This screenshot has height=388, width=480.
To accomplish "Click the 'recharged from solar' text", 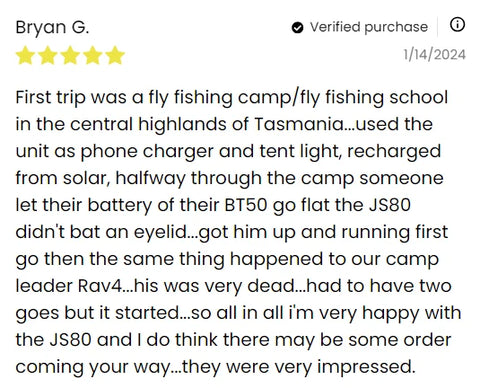I will [x=228, y=166].
